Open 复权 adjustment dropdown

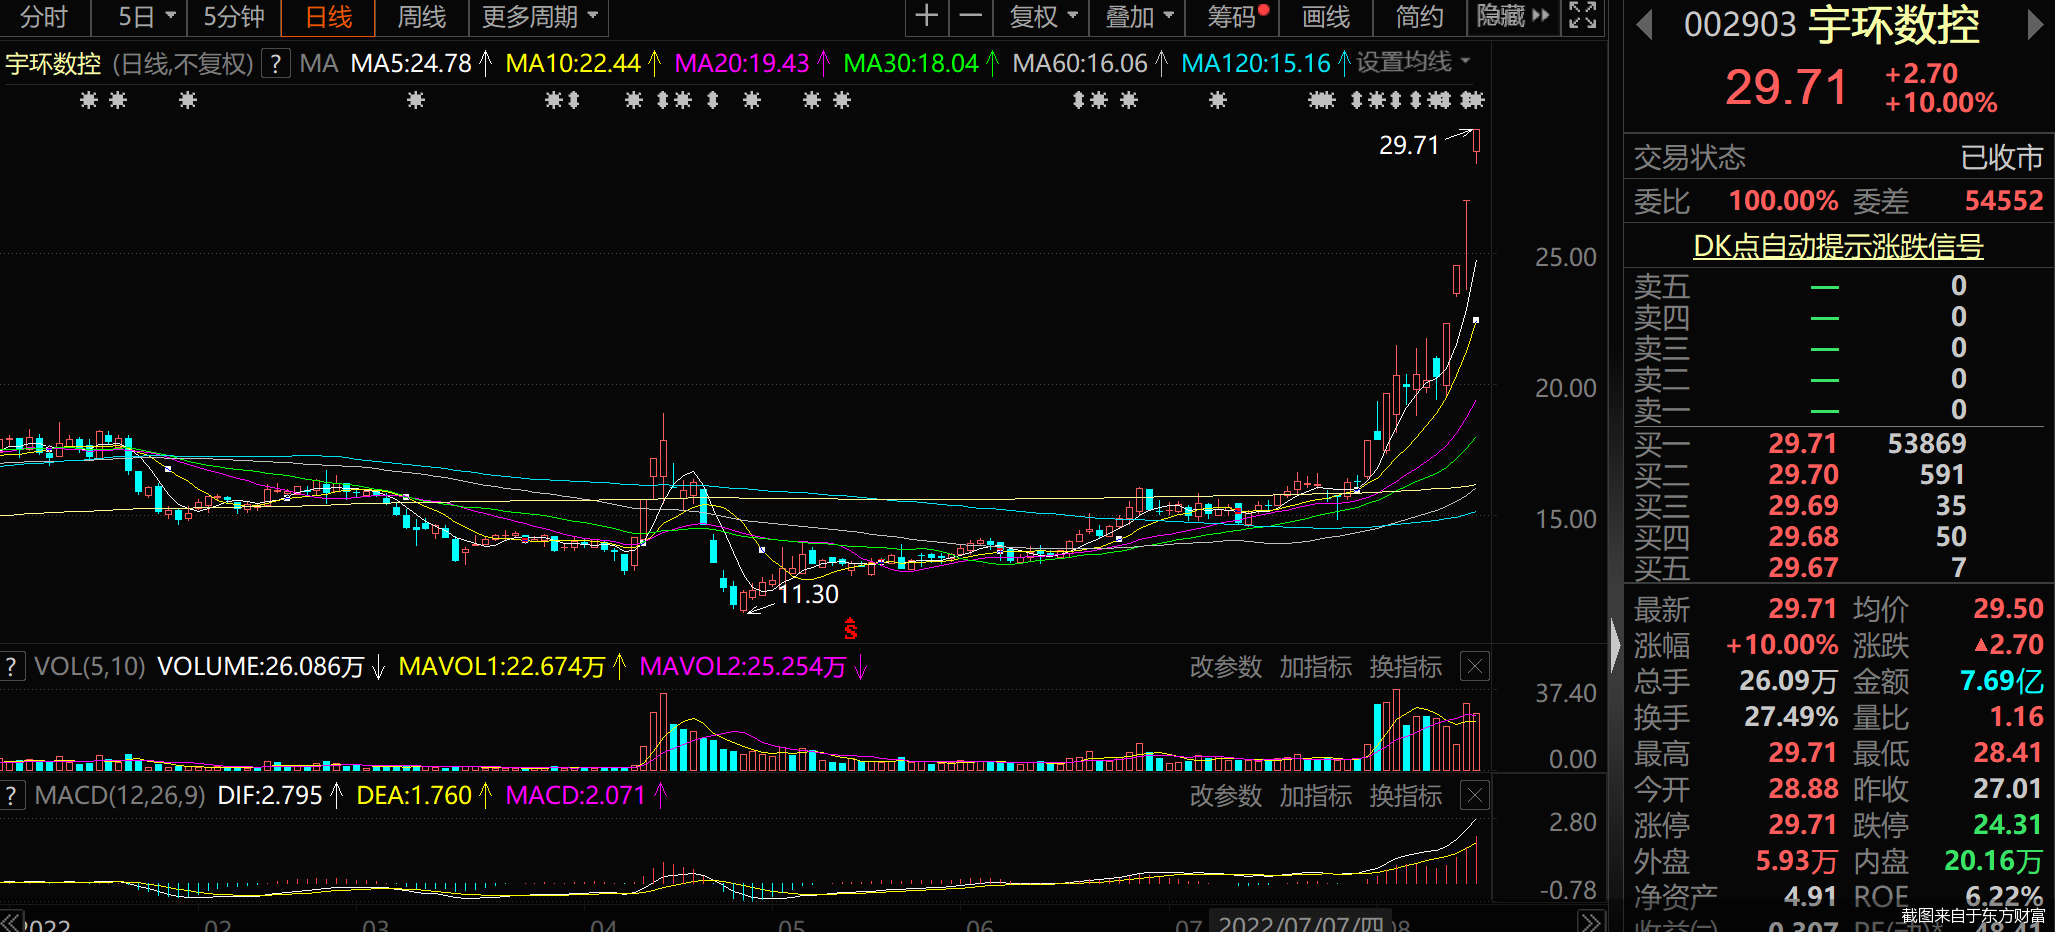point(1043,17)
